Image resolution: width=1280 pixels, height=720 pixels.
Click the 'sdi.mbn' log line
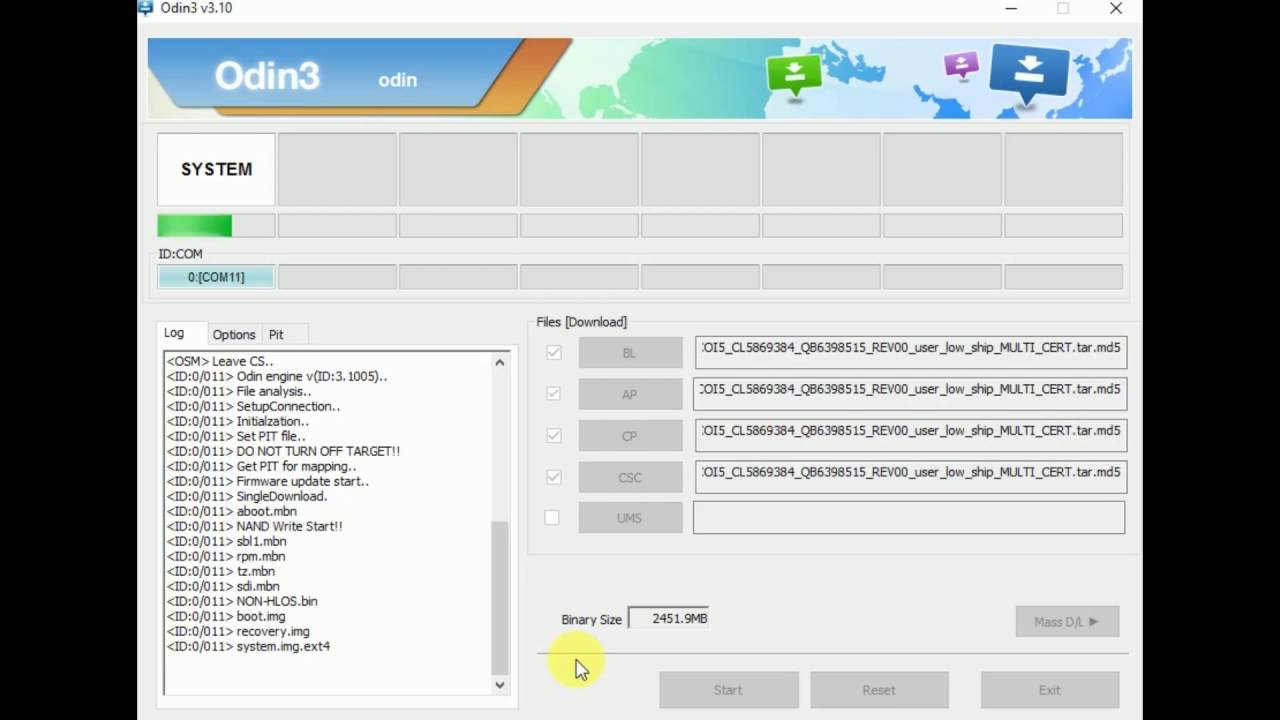tap(223, 586)
